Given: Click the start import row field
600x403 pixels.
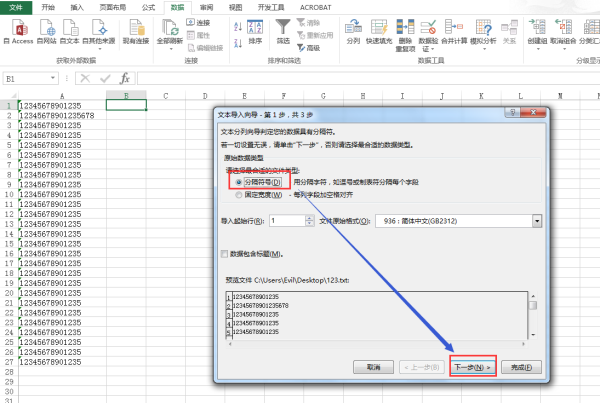Looking at the screenshot, I should pos(287,221).
